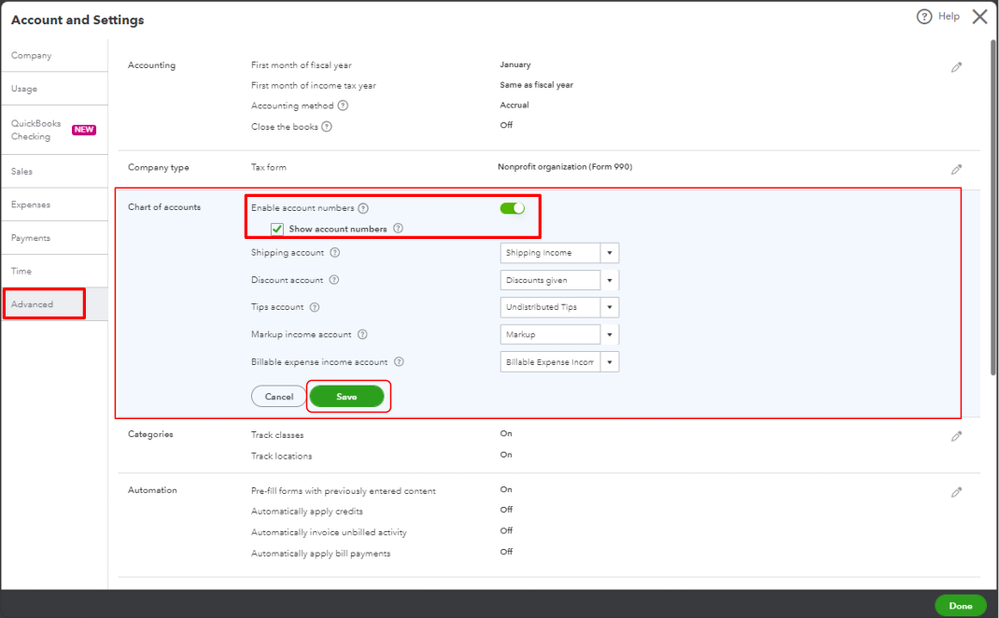Save the Chart of accounts changes
Image resolution: width=999 pixels, height=618 pixels.
click(x=347, y=396)
